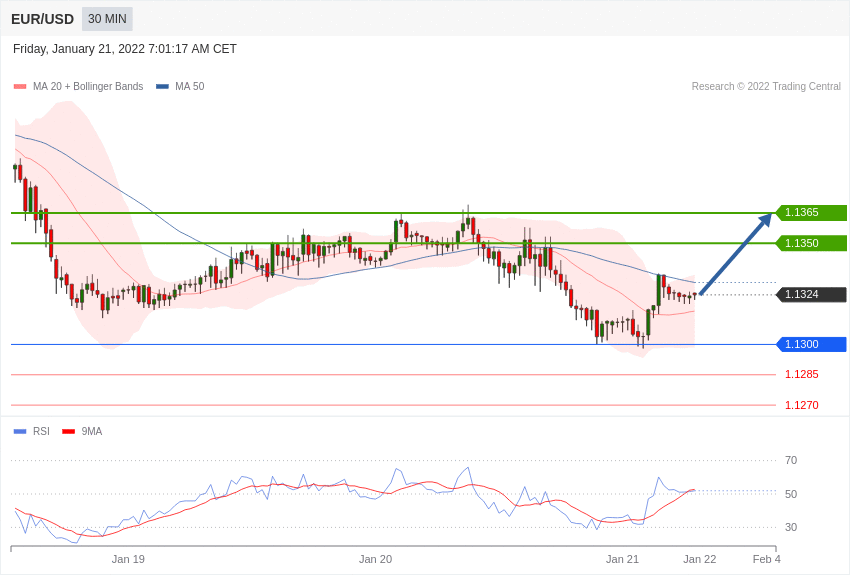
Task: Click the 9MA red legend swatch
Action: click(x=69, y=432)
